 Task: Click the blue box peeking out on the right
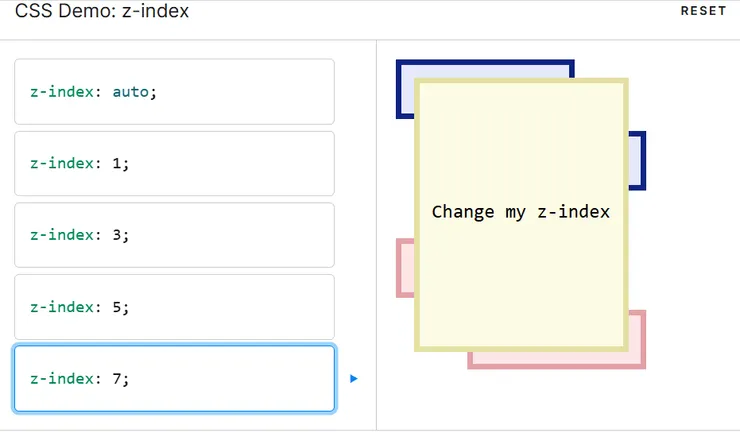point(637,160)
